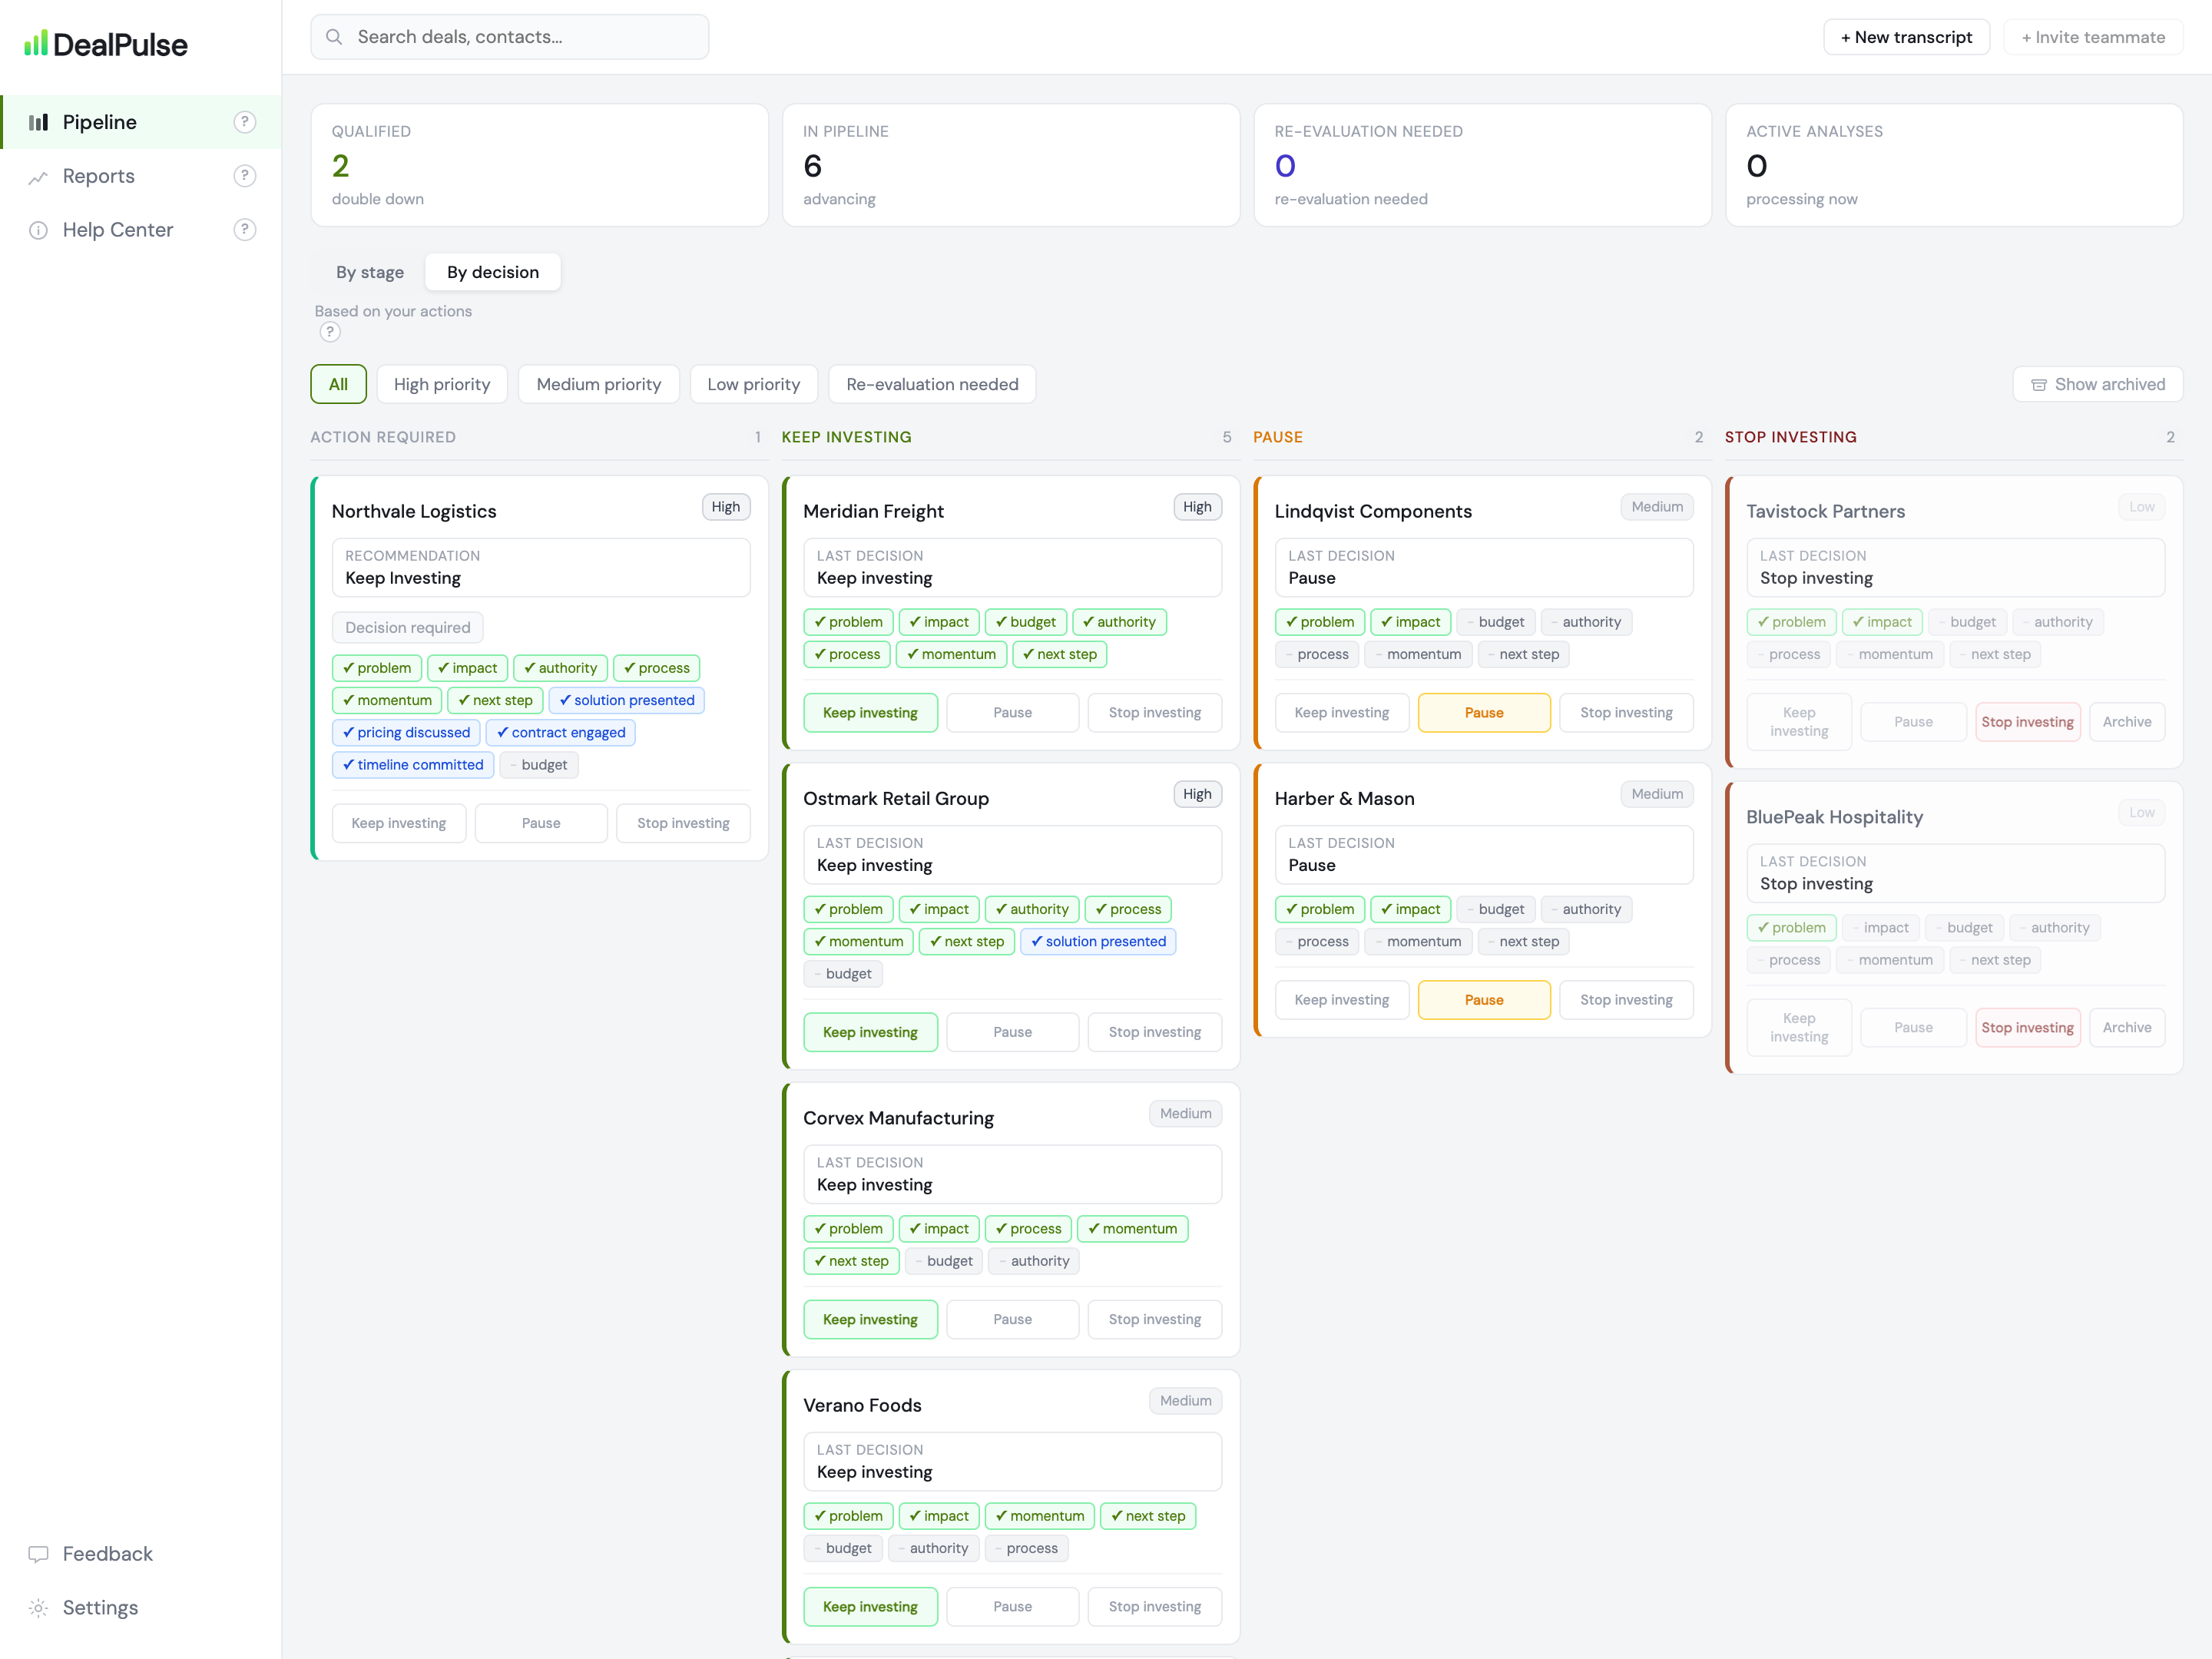Click the Pipeline bar chart icon
Image resolution: width=2212 pixels, height=1659 pixels.
point(38,122)
